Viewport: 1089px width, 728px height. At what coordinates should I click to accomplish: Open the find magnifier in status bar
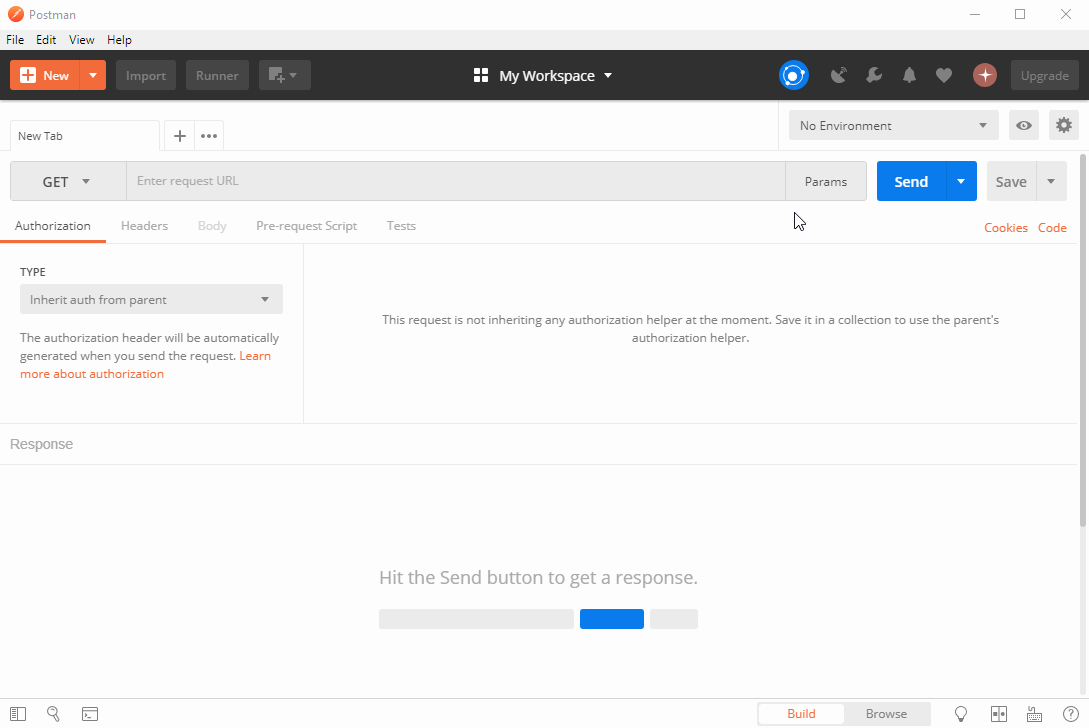[x=53, y=713]
